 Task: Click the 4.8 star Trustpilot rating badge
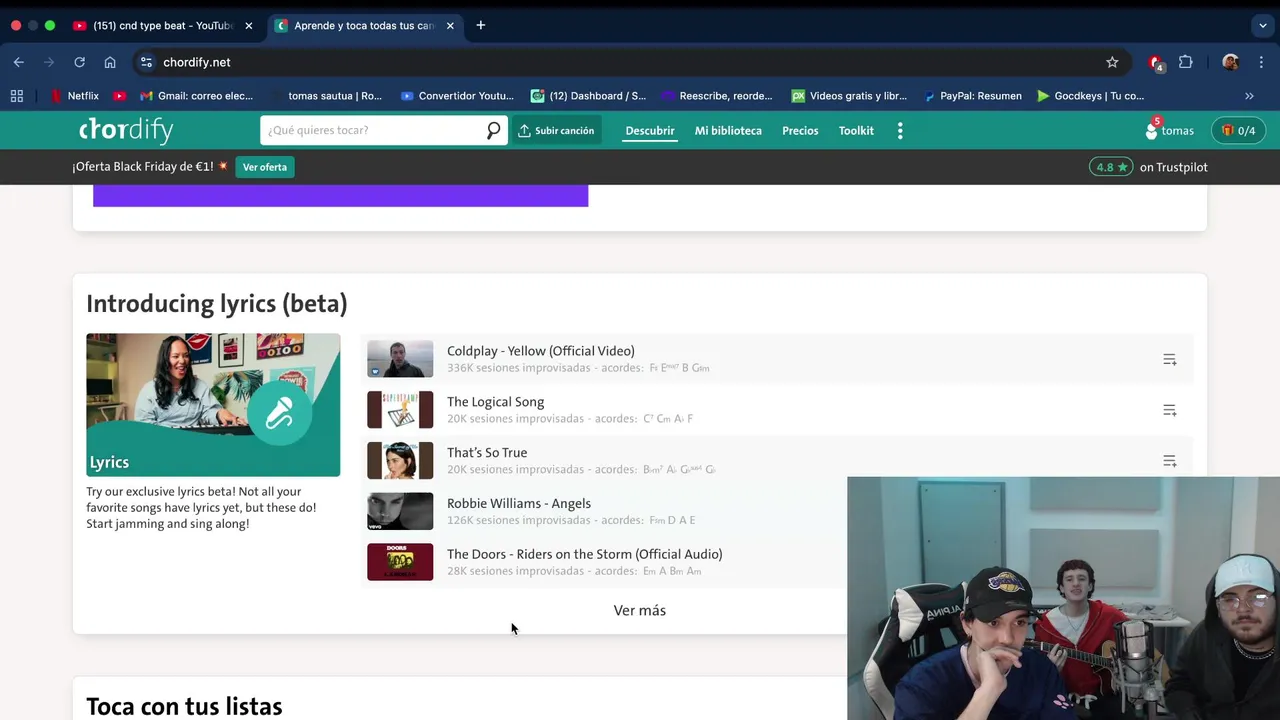click(1111, 167)
